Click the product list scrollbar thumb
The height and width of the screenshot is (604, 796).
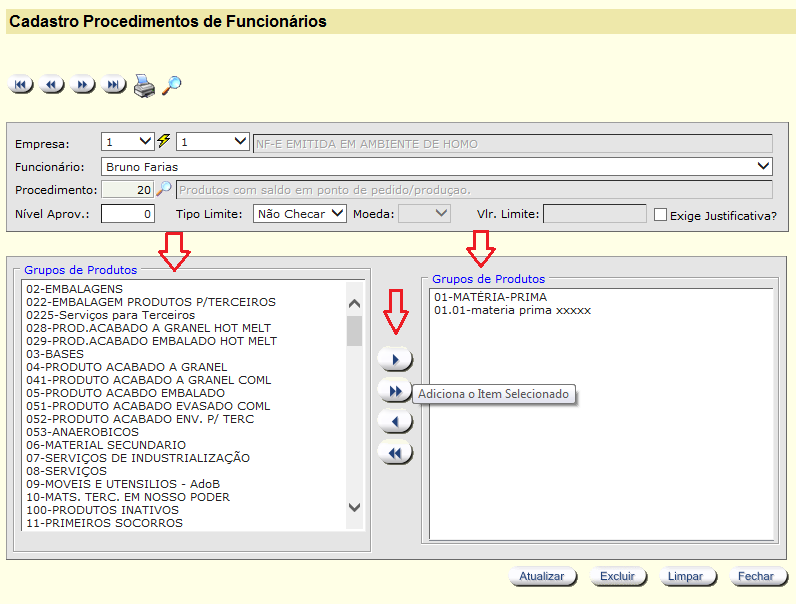354,331
